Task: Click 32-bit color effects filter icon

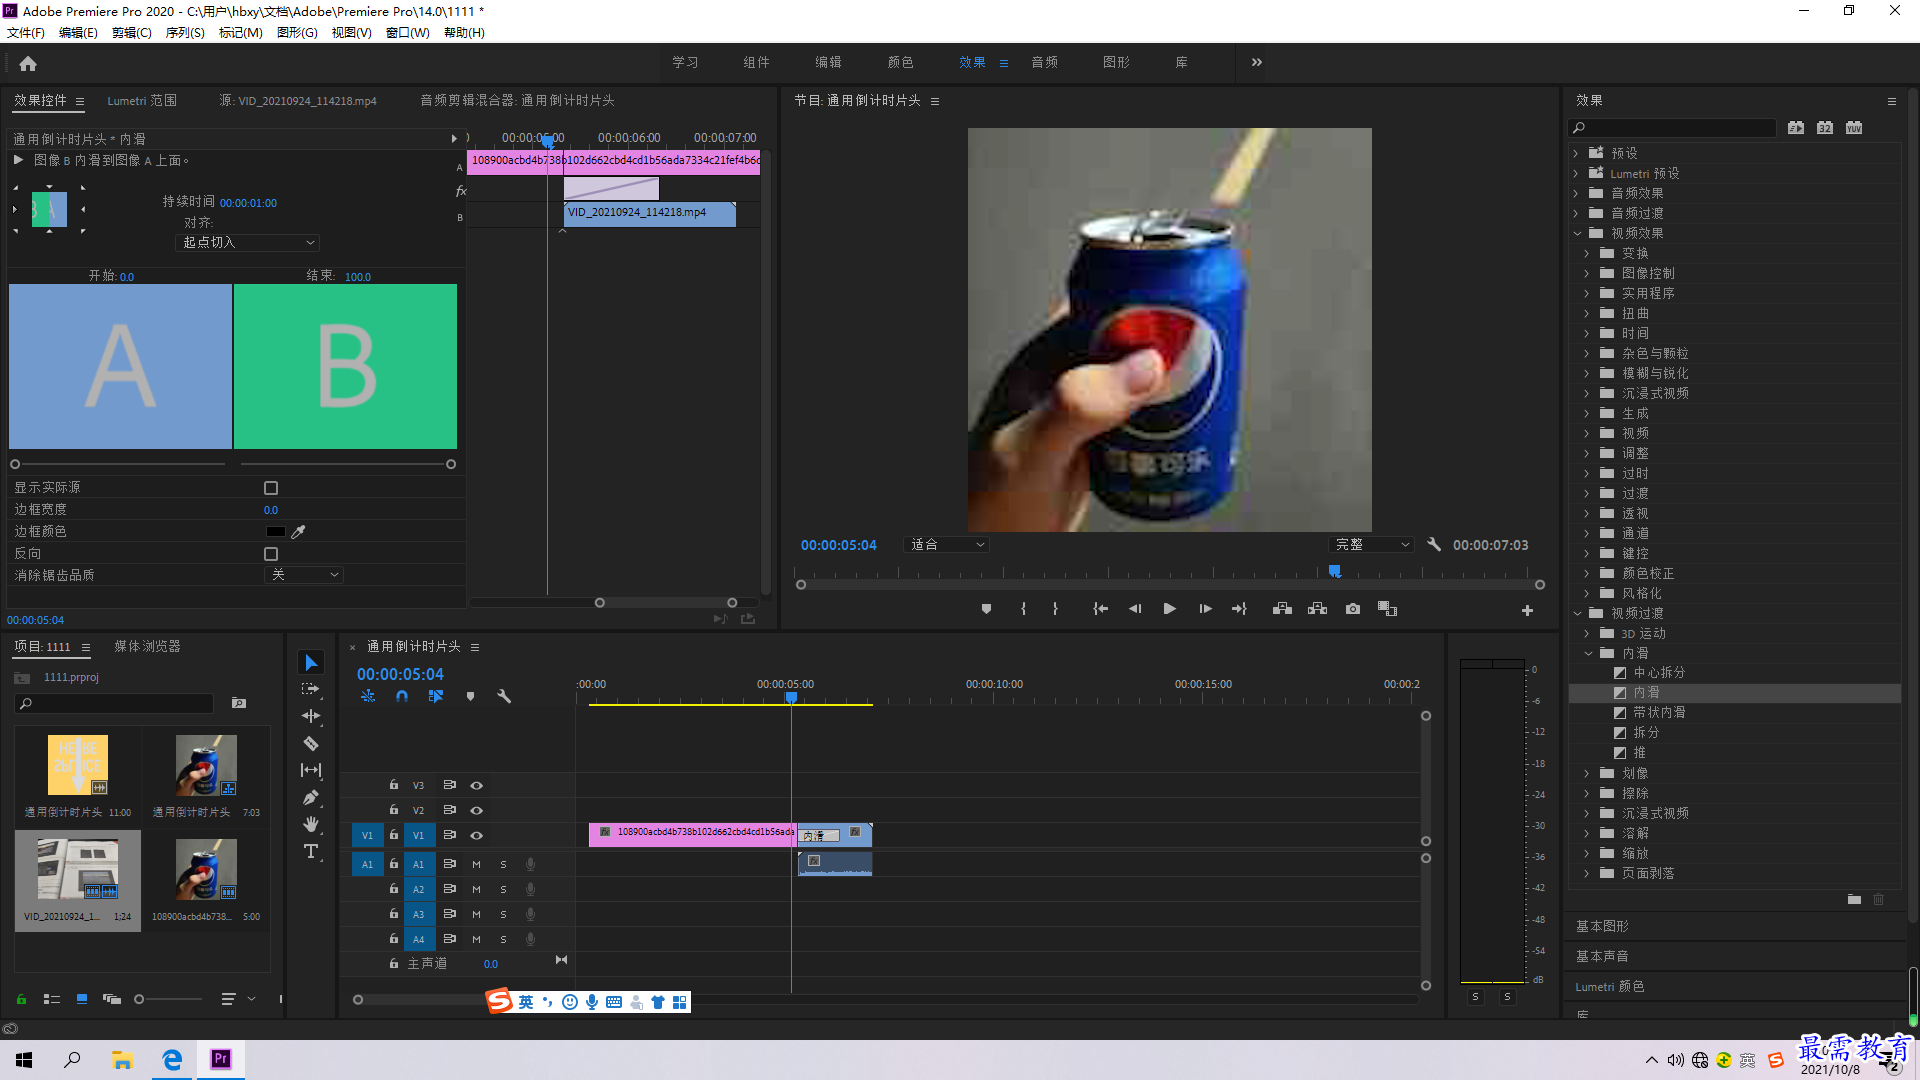Action: pyautogui.click(x=1825, y=128)
